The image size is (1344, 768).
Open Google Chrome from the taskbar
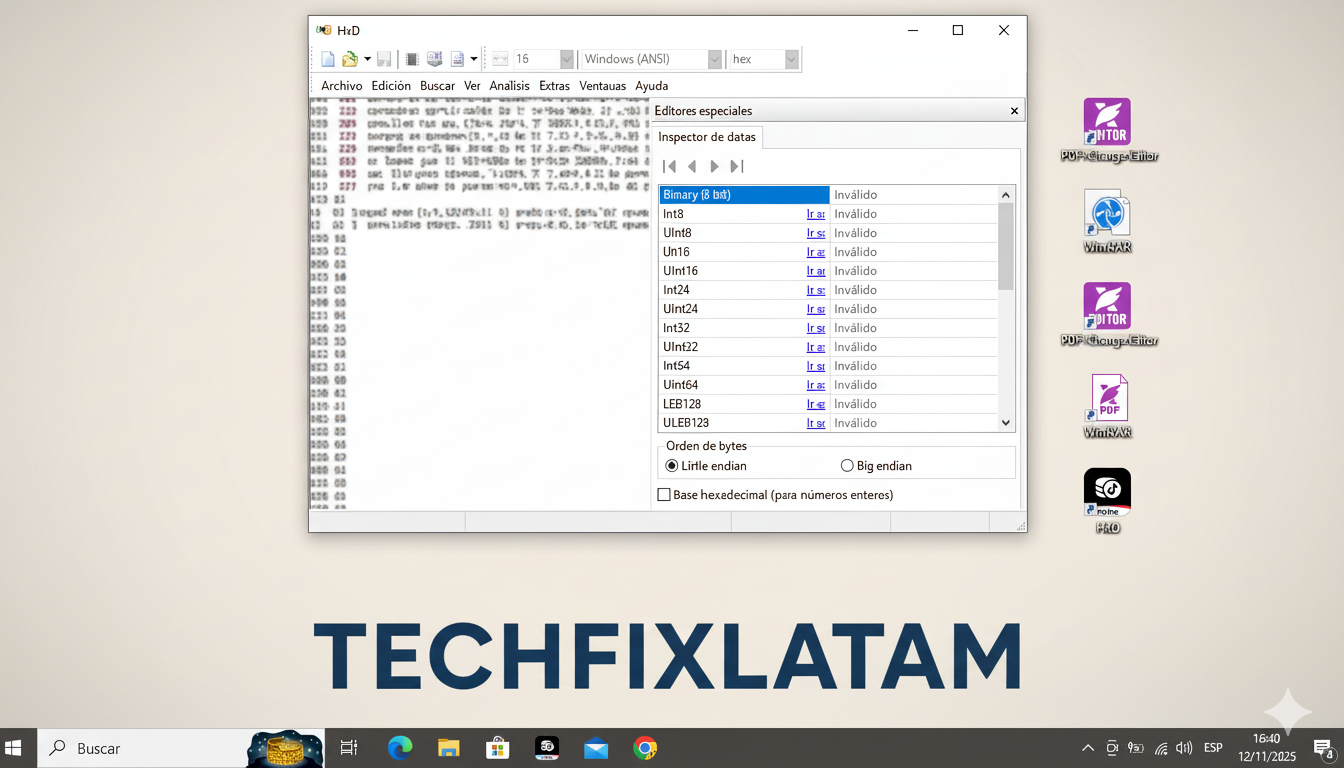click(645, 748)
